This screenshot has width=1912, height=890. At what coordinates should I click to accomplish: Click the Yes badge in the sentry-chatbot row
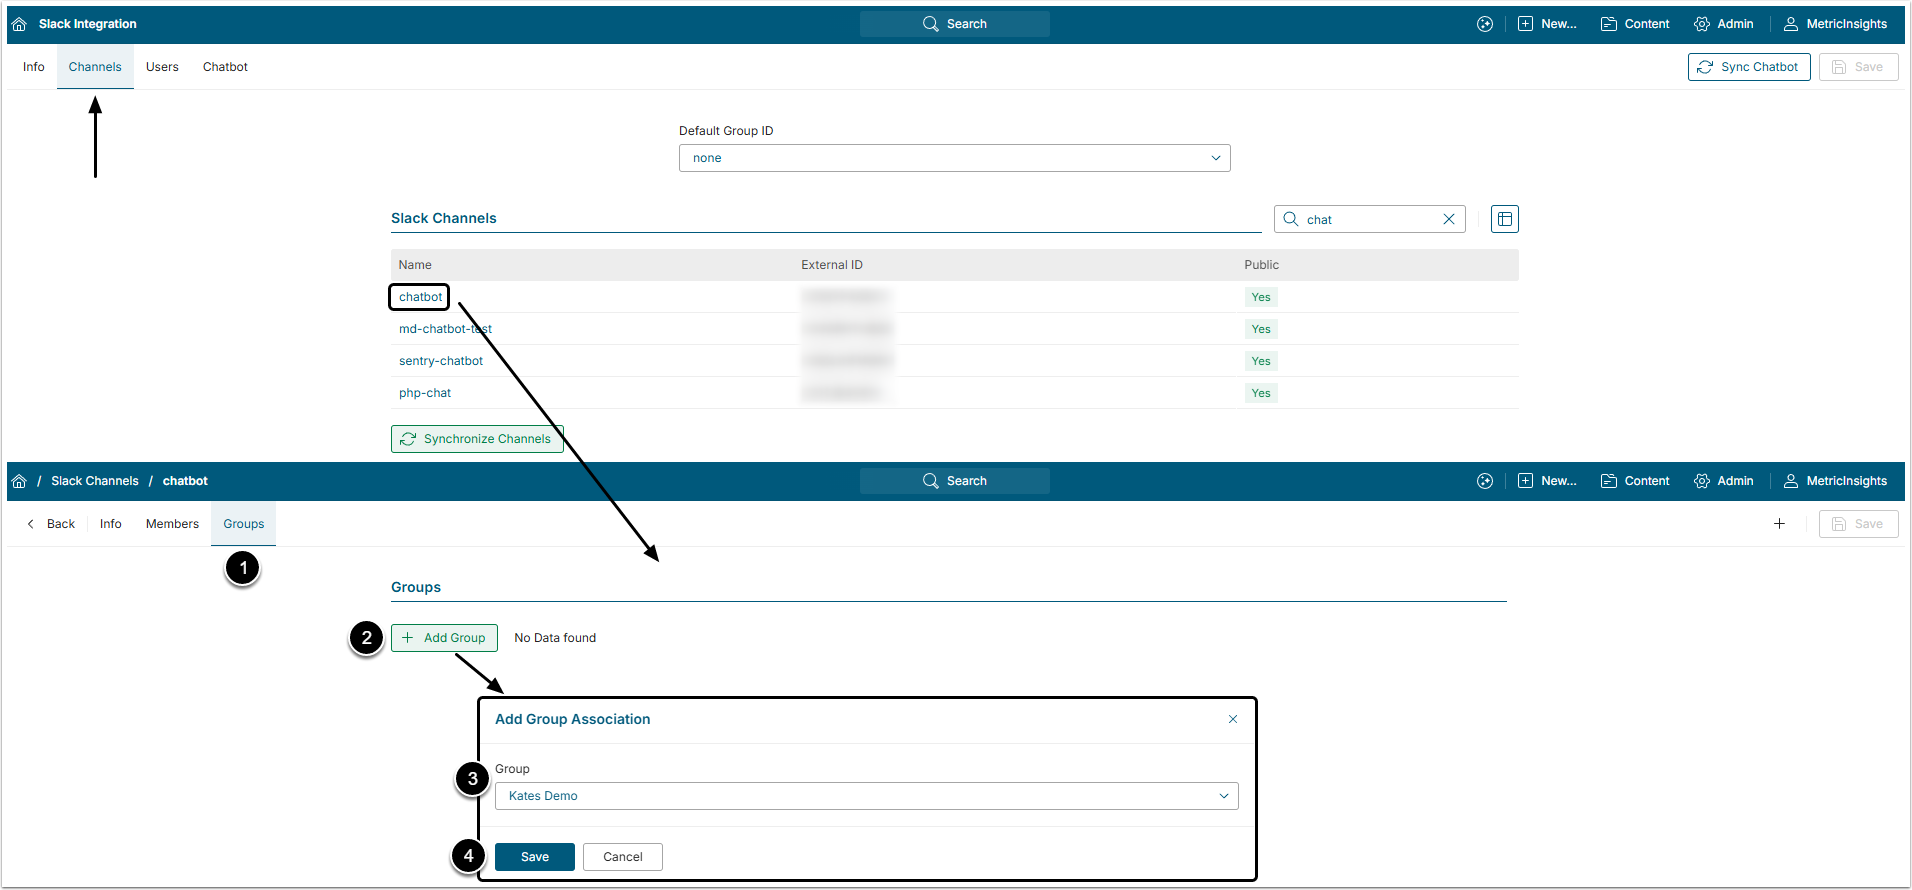coord(1261,361)
